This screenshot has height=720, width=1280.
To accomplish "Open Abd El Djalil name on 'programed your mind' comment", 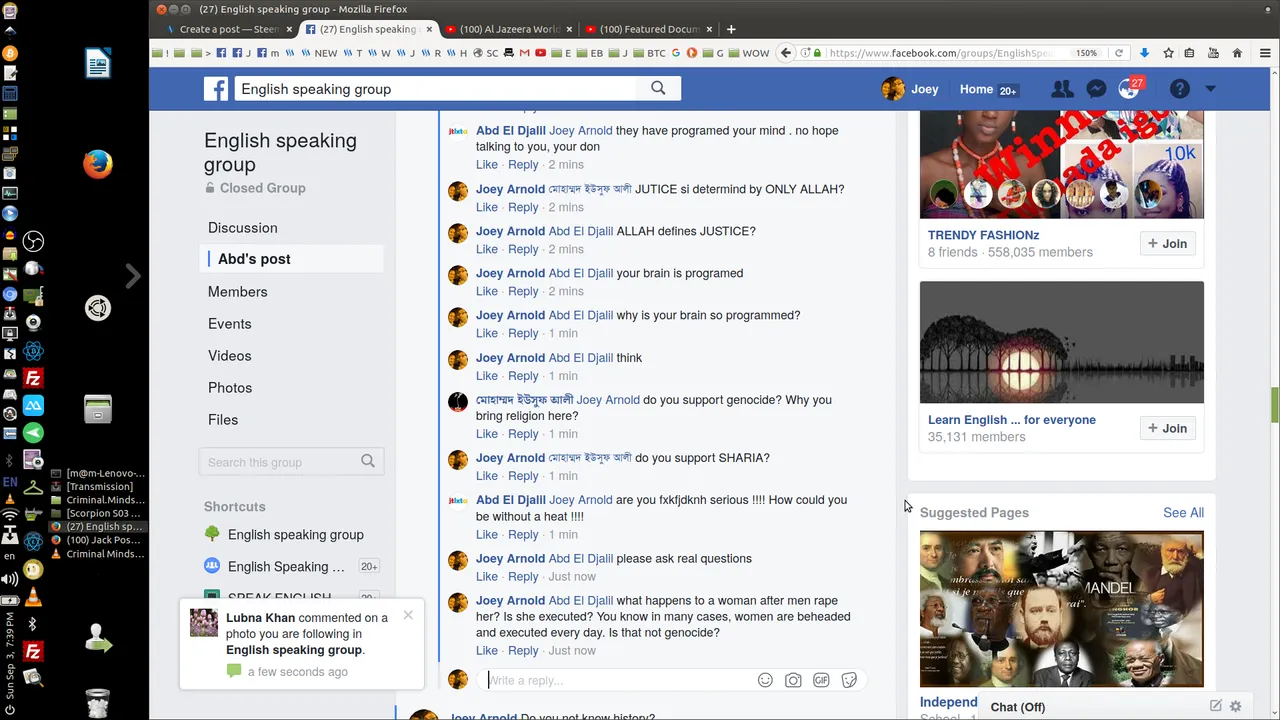I will 511,131.
